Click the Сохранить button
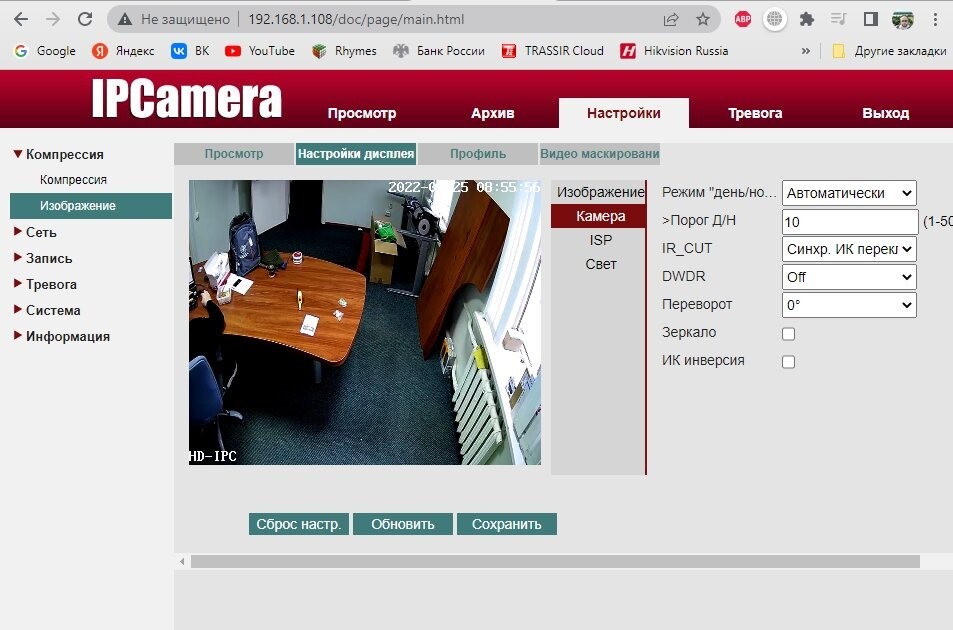 click(x=506, y=524)
